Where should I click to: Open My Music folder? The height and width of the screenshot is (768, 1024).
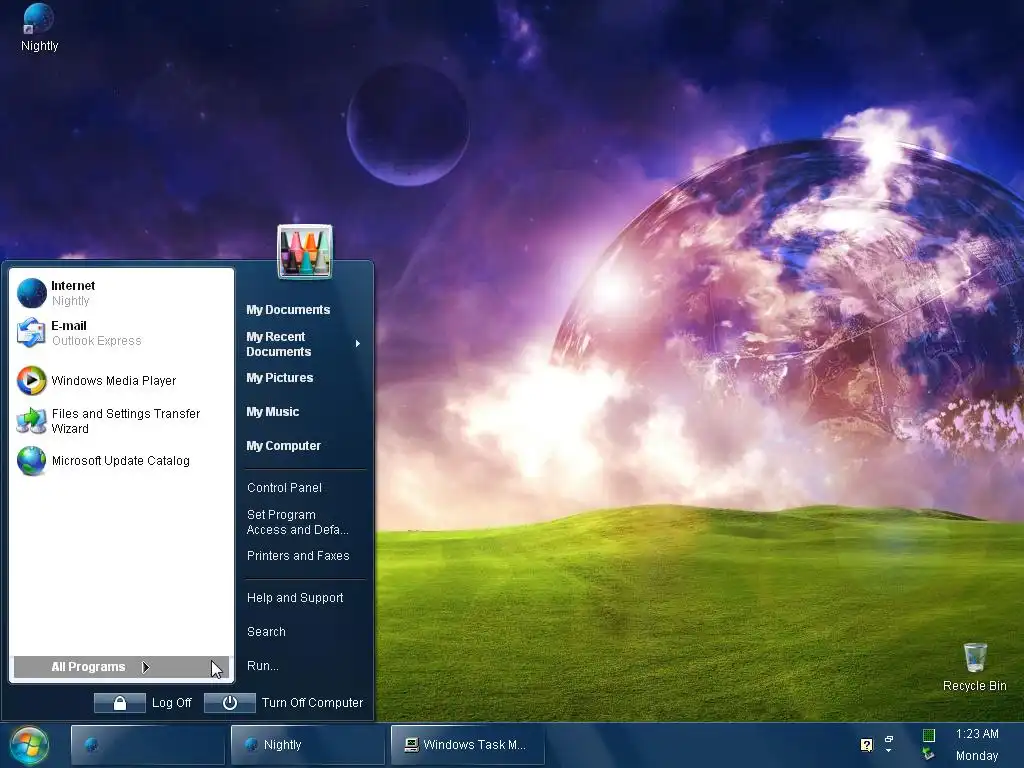pyautogui.click(x=272, y=411)
